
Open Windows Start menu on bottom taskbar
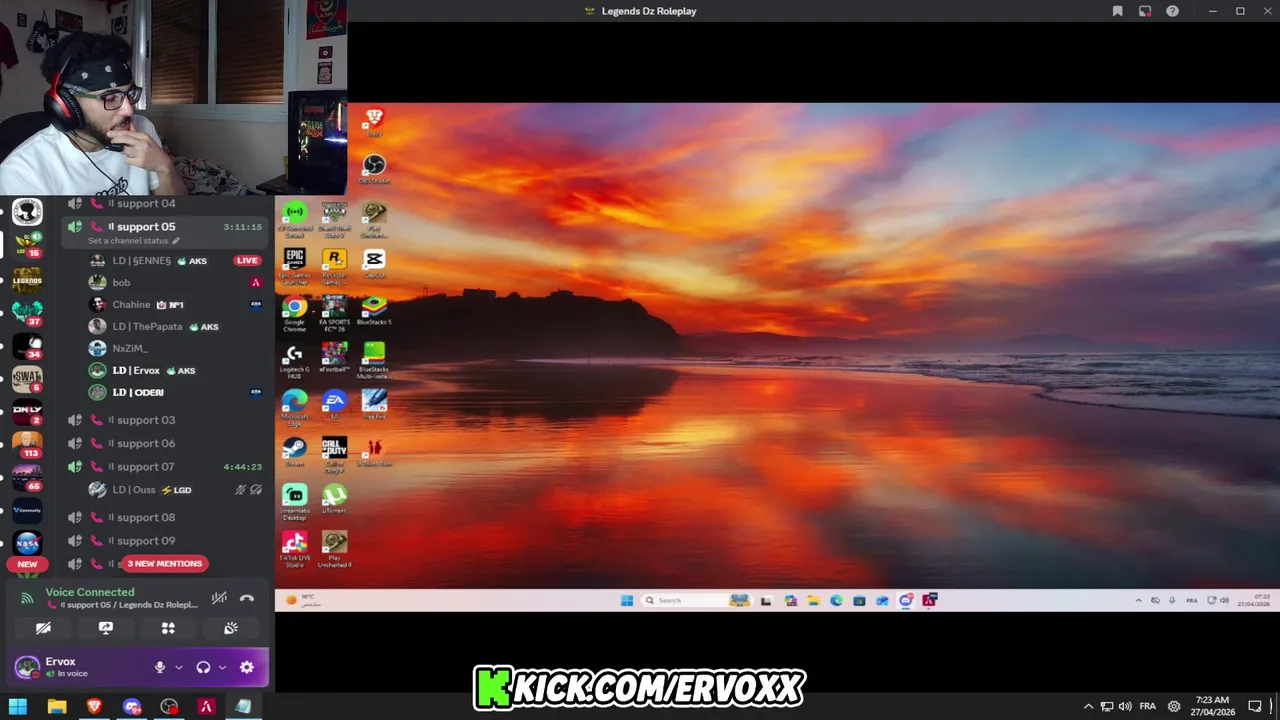(x=18, y=707)
